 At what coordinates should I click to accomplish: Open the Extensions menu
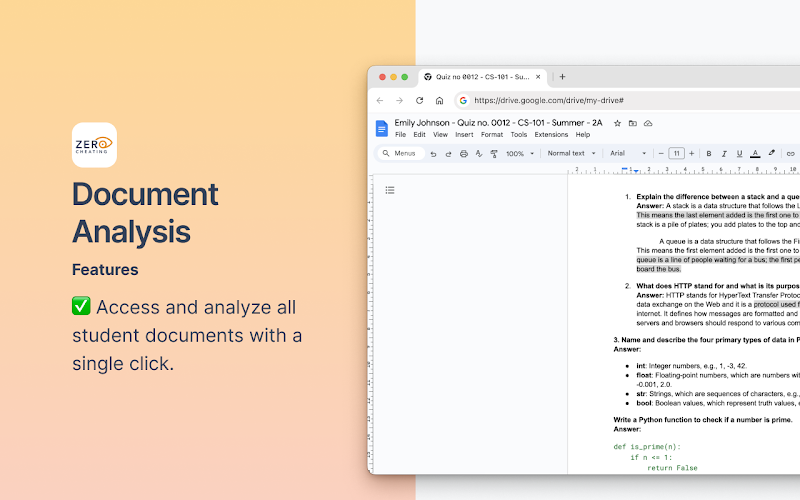click(551, 134)
